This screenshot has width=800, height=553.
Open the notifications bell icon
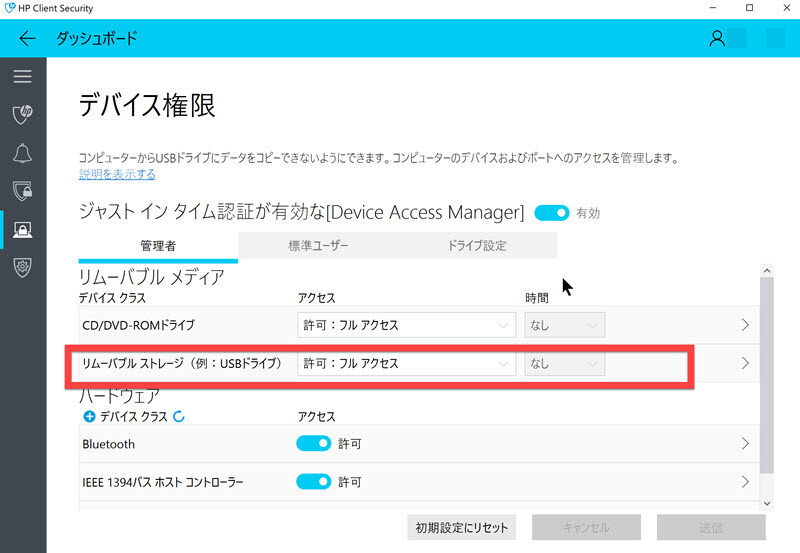(x=22, y=153)
